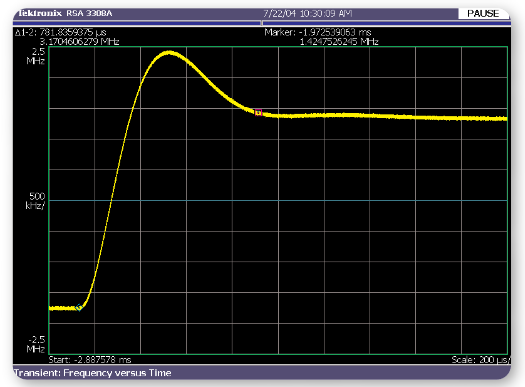Click the 500 kHz/ vertical scale label
Screen dimensions: 525x387
(35, 201)
